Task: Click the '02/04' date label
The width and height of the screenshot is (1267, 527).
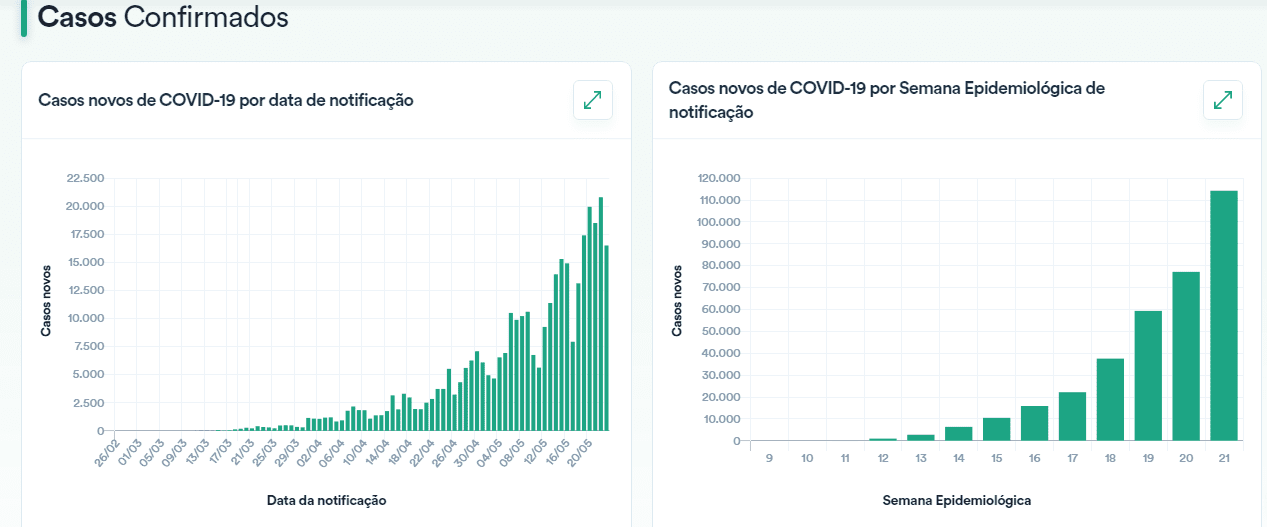Action: (x=310, y=451)
